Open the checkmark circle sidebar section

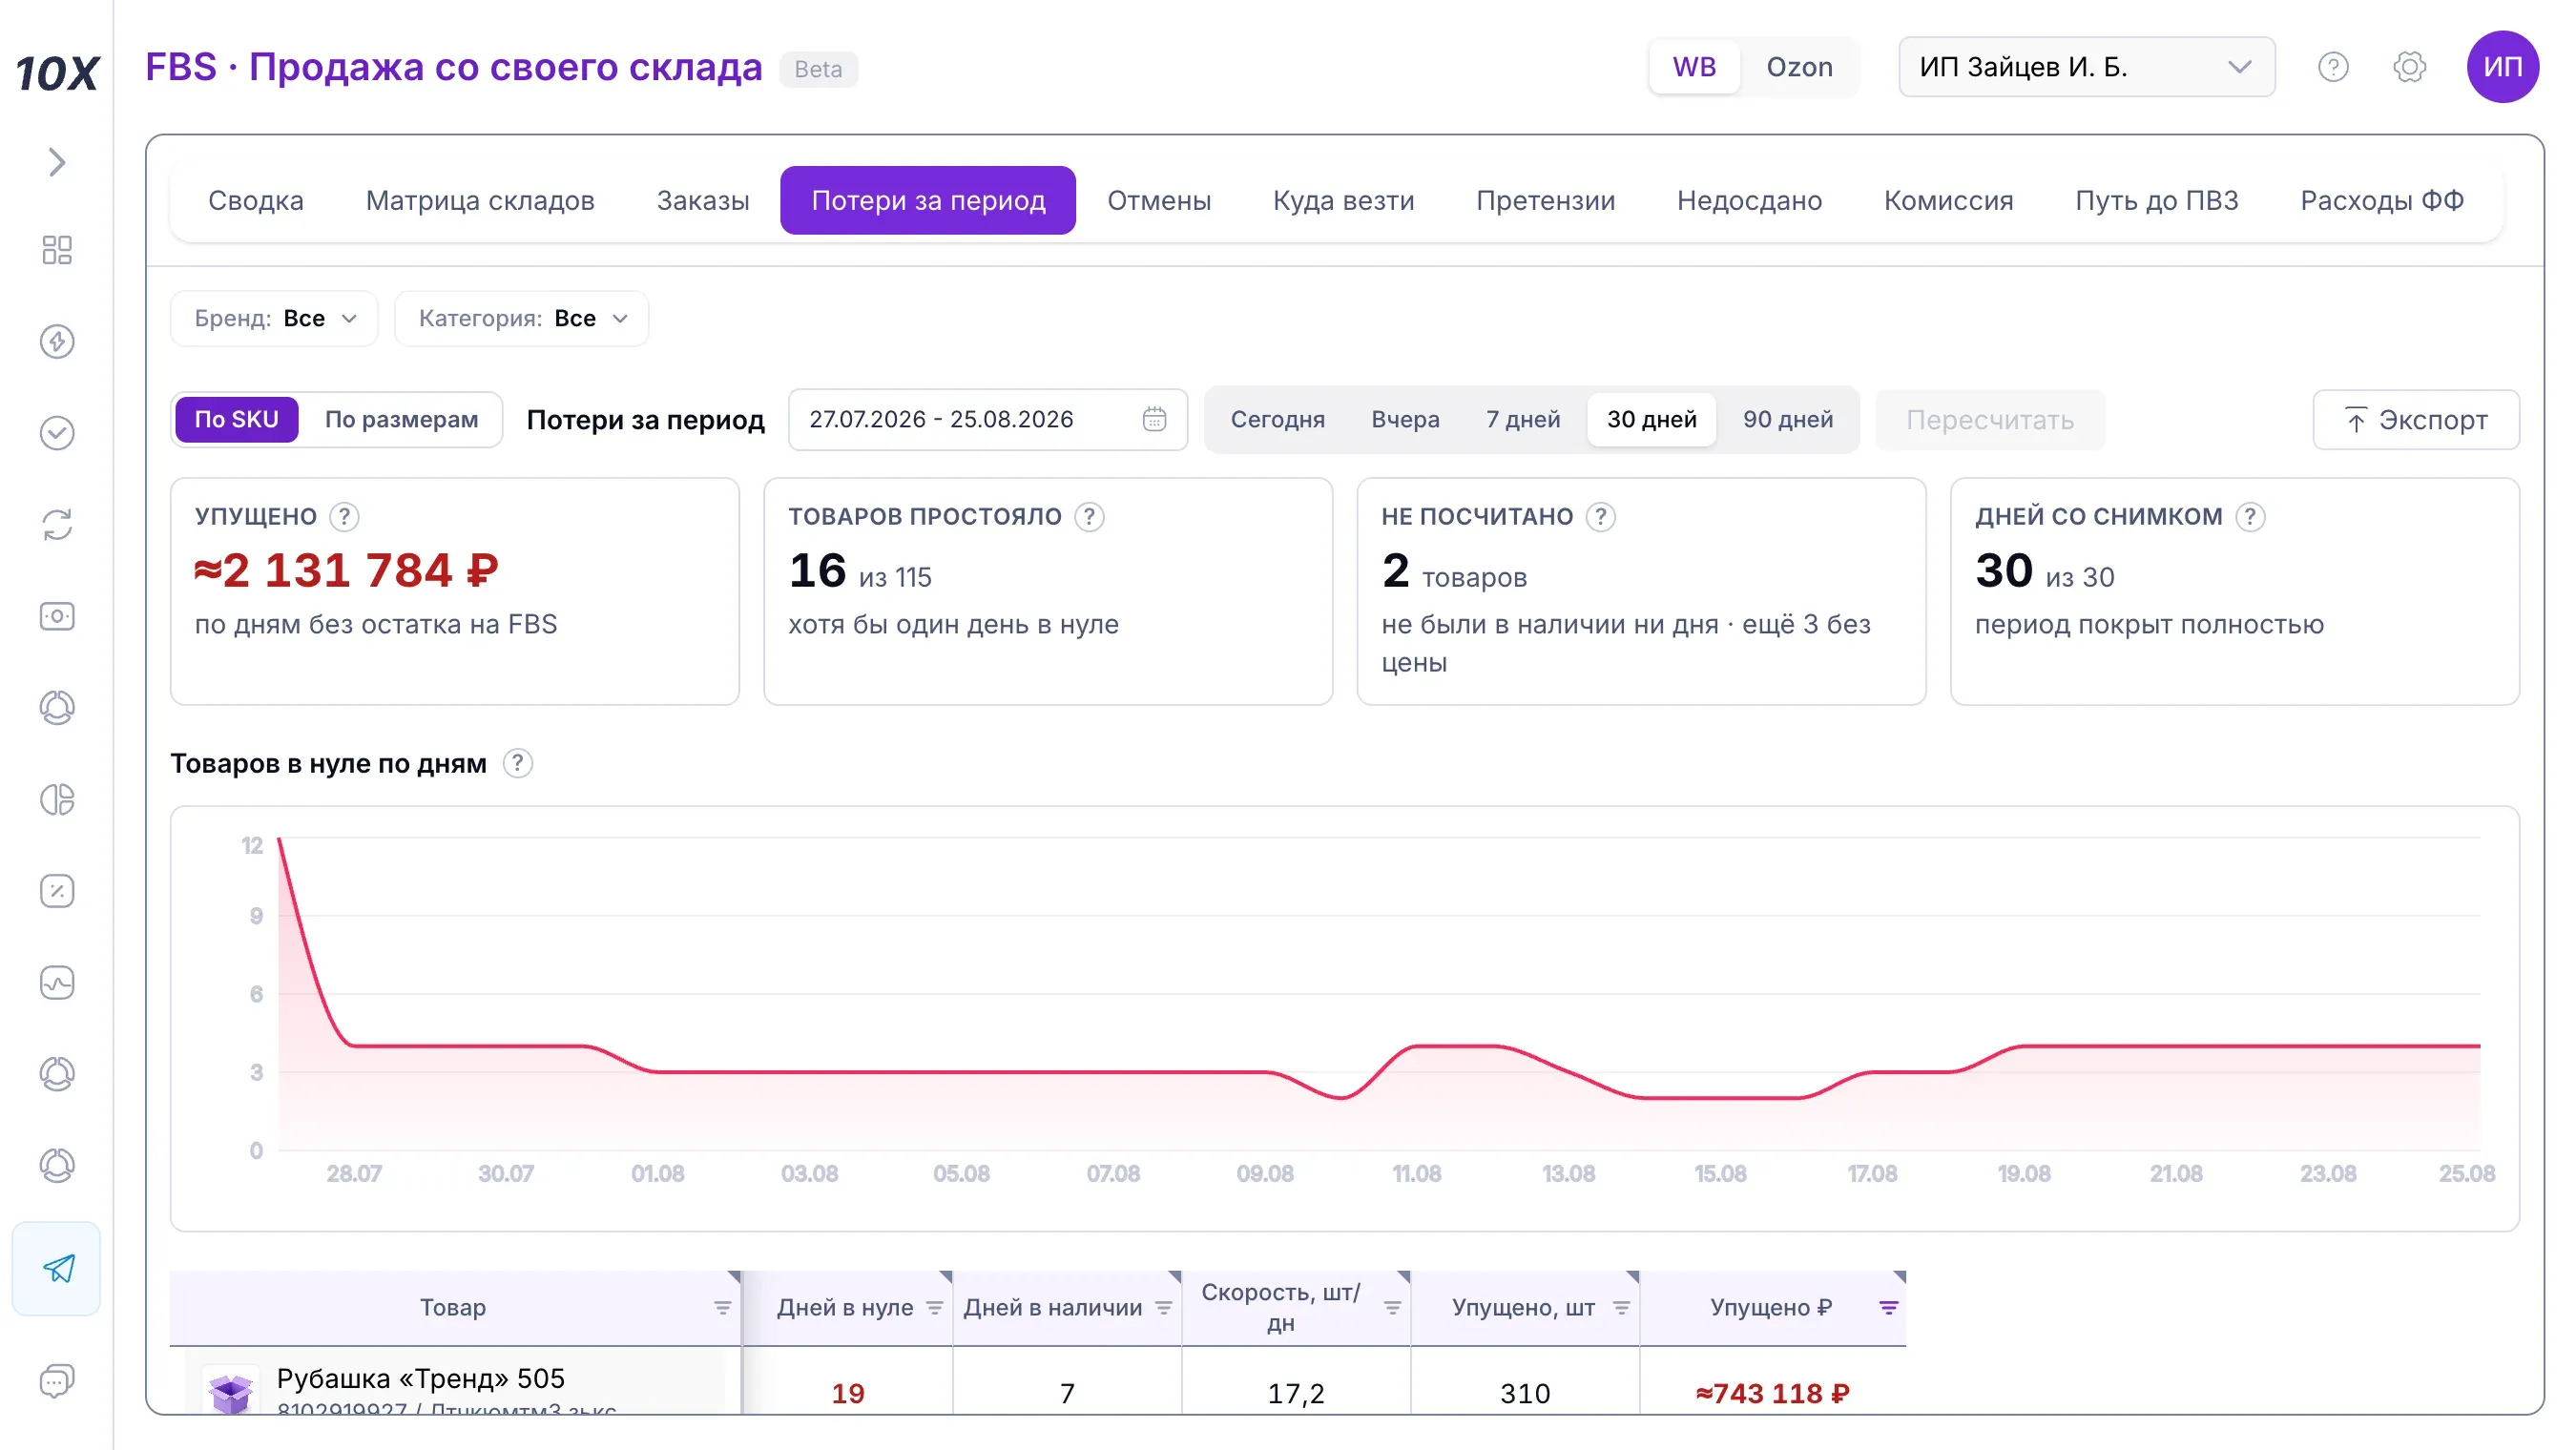tap(57, 433)
